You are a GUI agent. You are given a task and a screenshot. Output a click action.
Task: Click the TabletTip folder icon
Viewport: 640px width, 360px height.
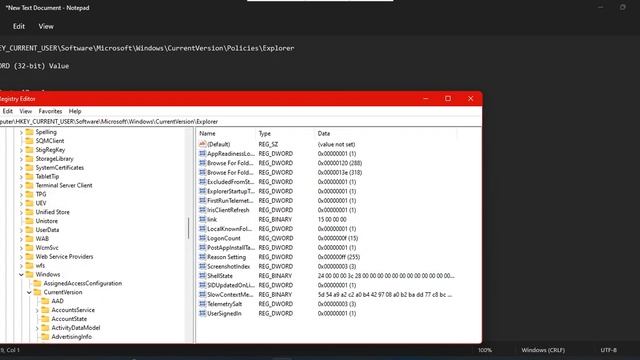[29, 176]
